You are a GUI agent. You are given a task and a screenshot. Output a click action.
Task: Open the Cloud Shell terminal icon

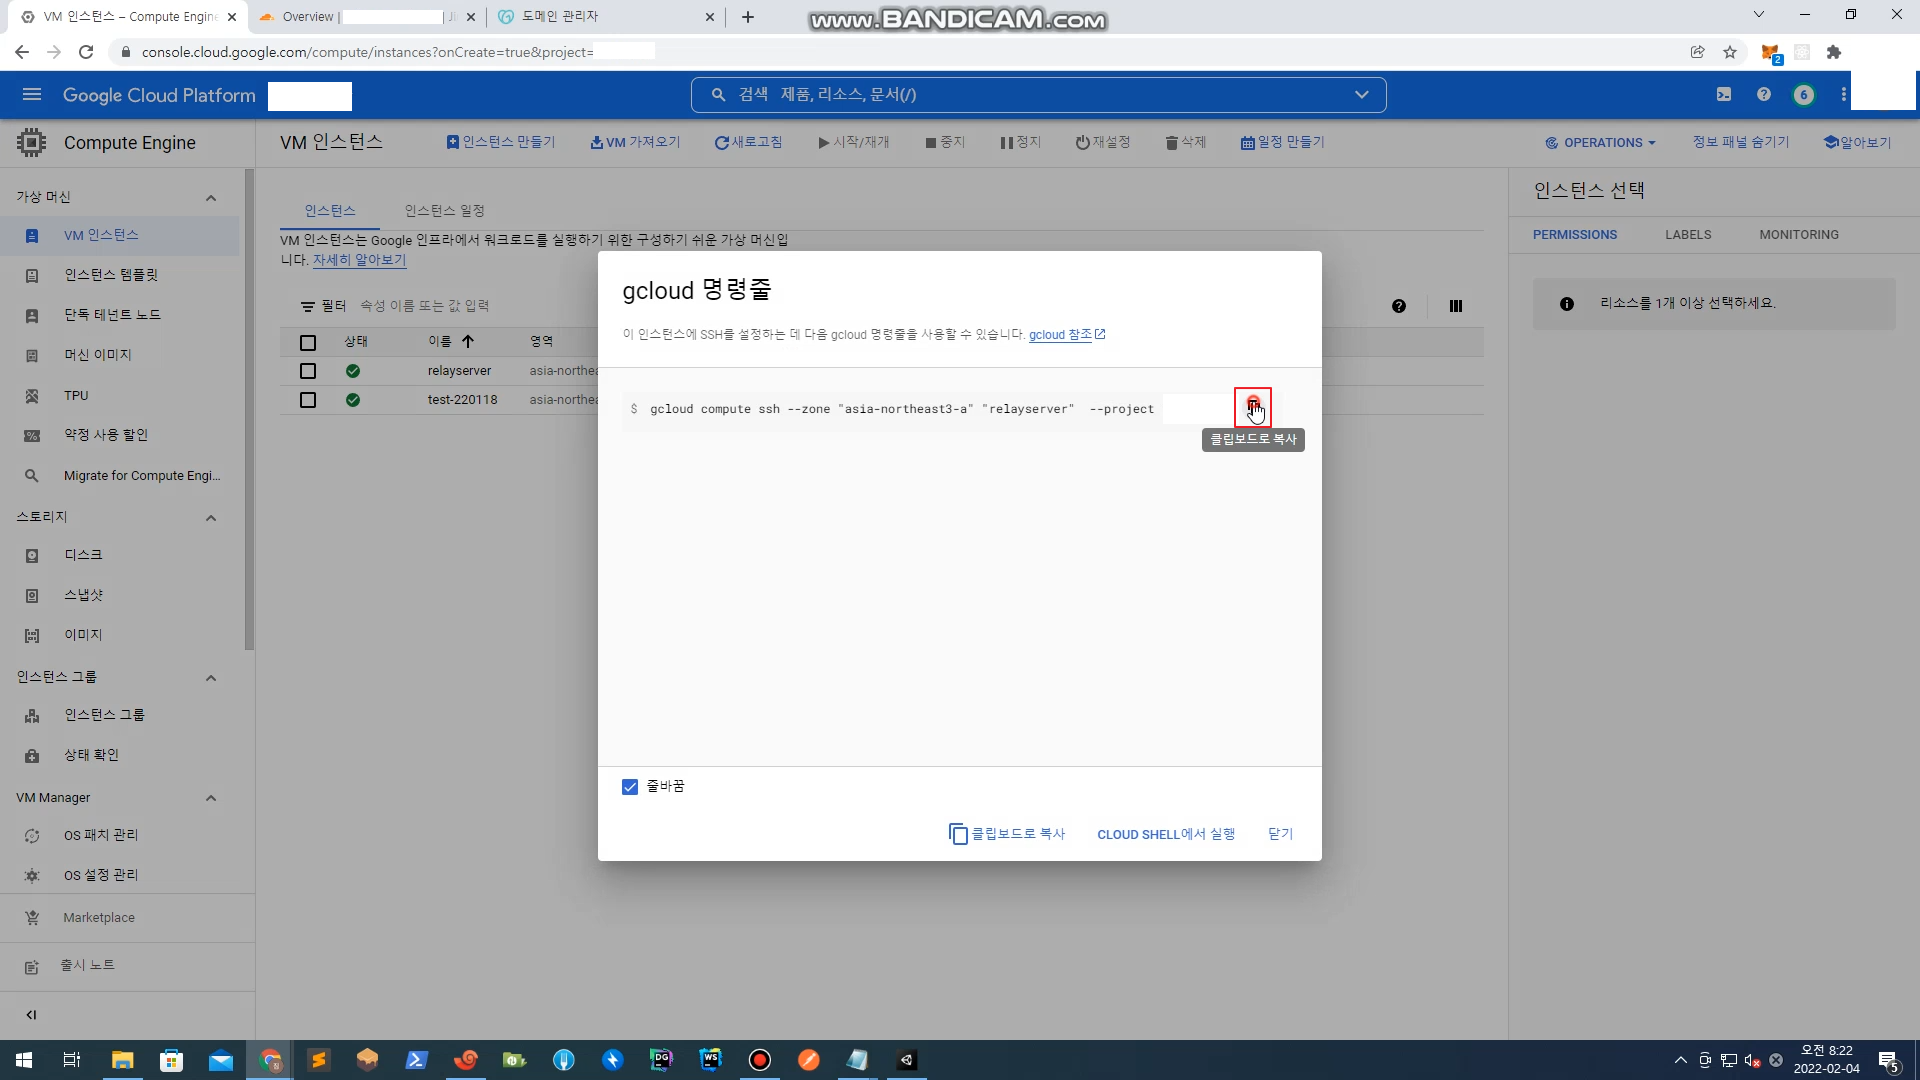[1724, 94]
